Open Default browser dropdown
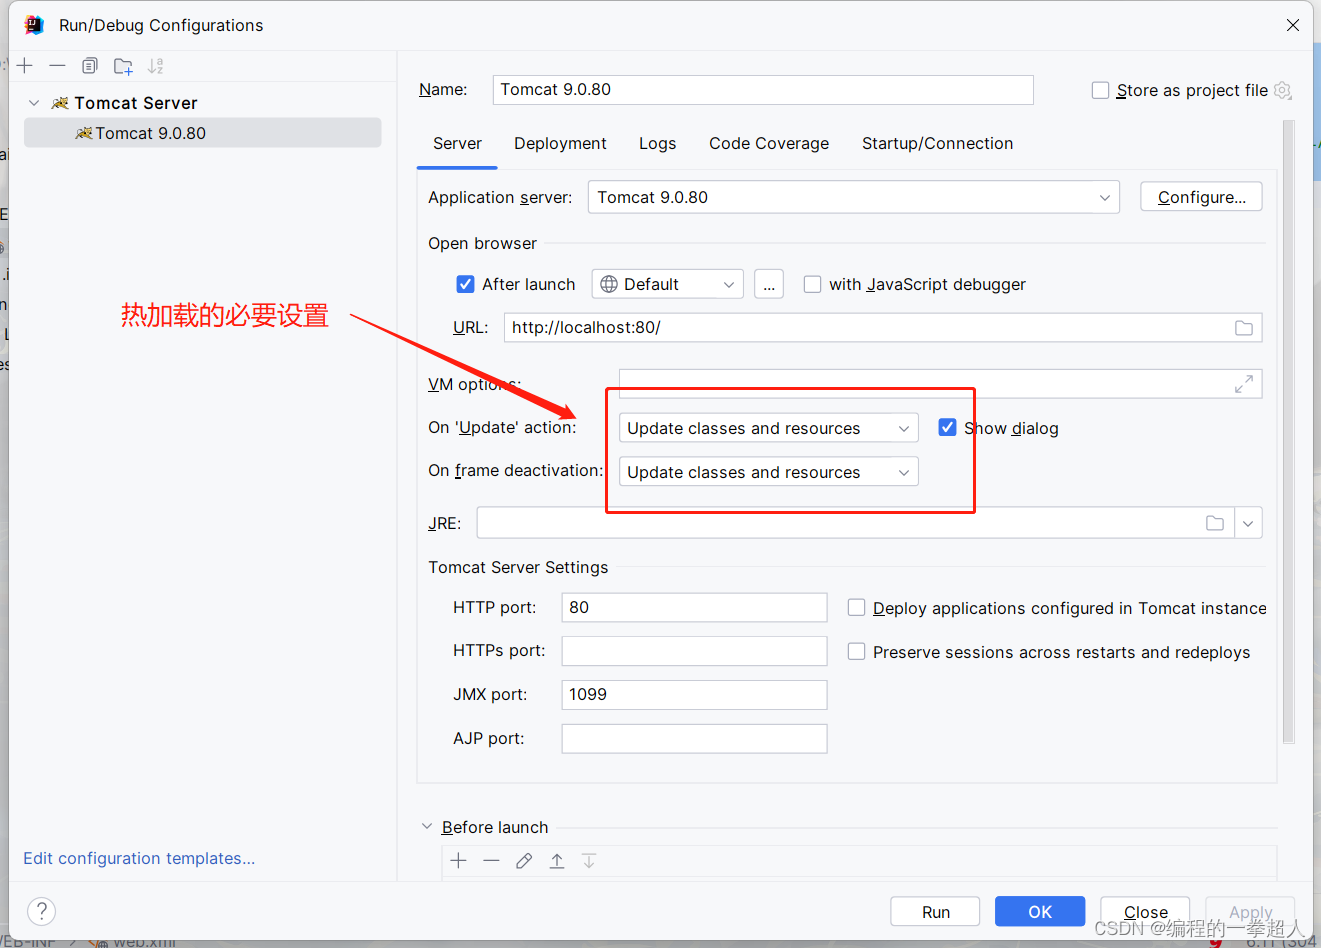This screenshot has height=948, width=1321. [667, 284]
